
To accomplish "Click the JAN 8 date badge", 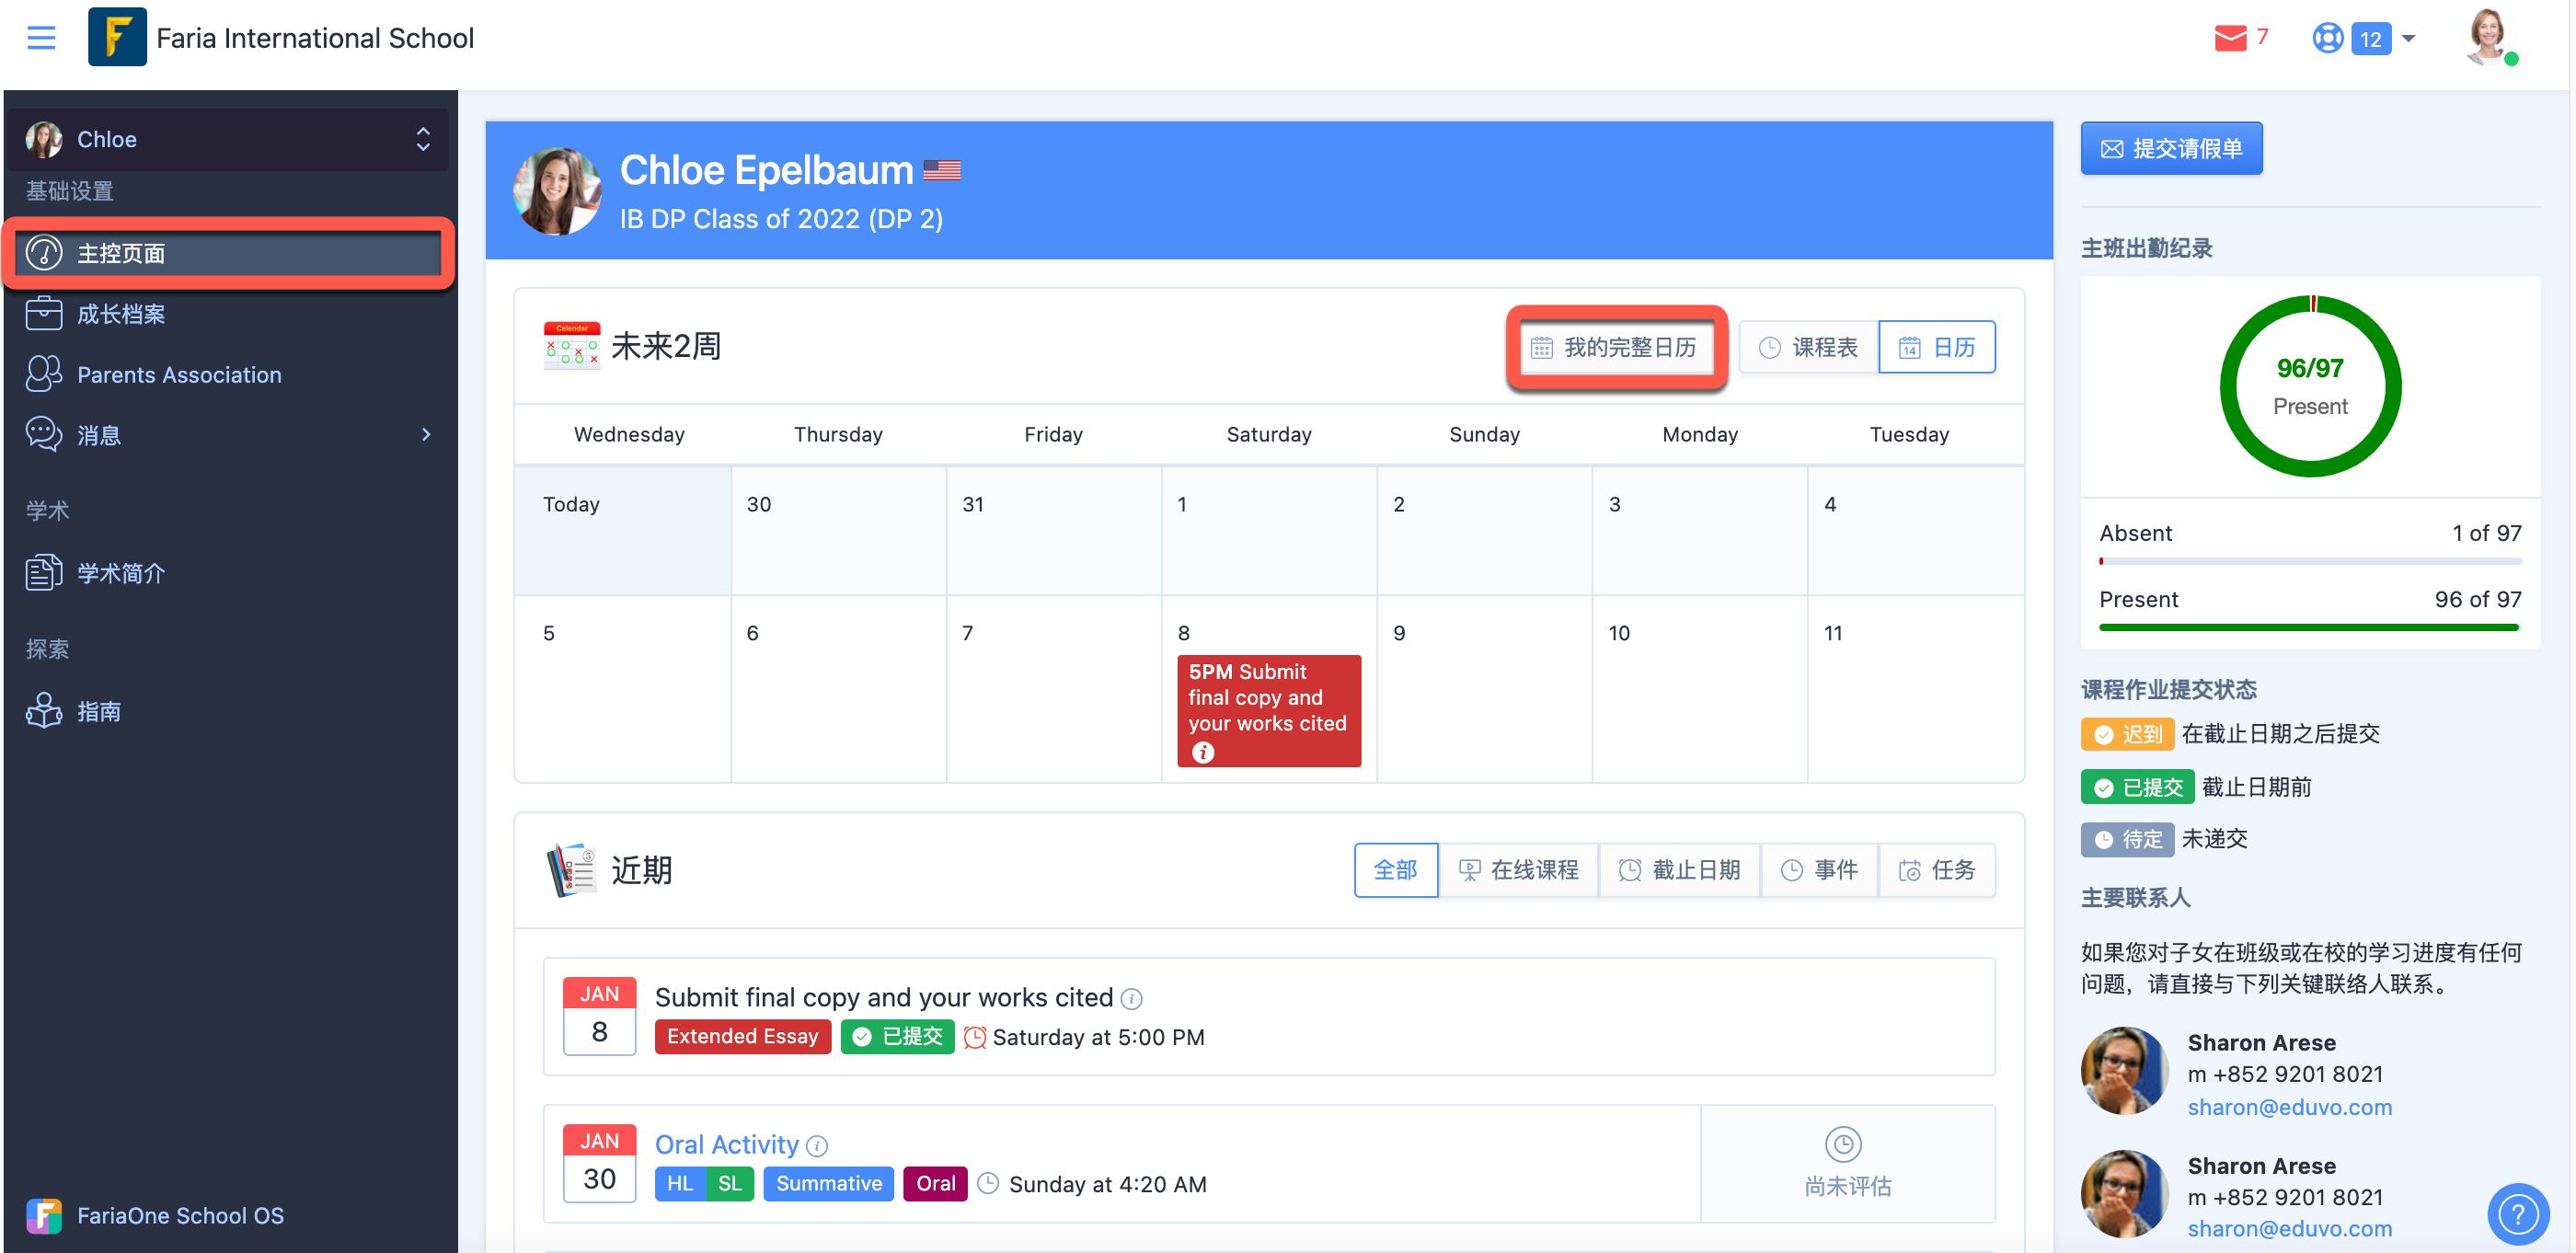I will [x=599, y=1016].
